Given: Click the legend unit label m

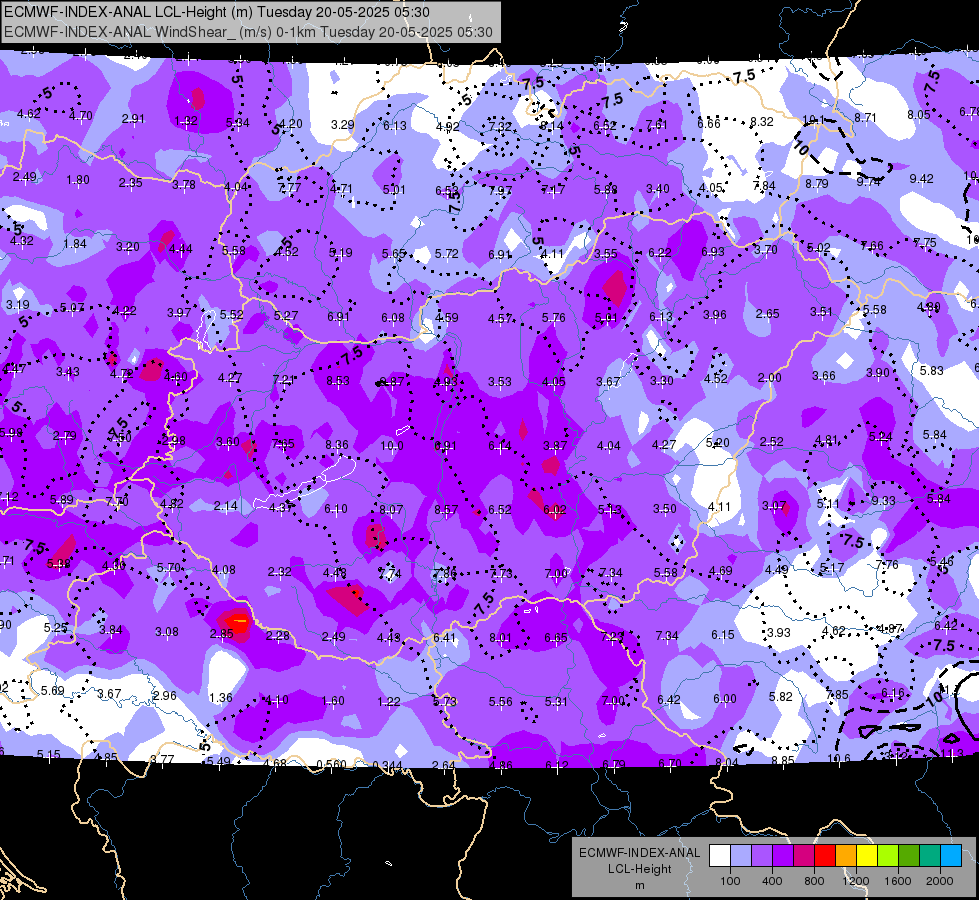Looking at the screenshot, I should (x=640, y=886).
